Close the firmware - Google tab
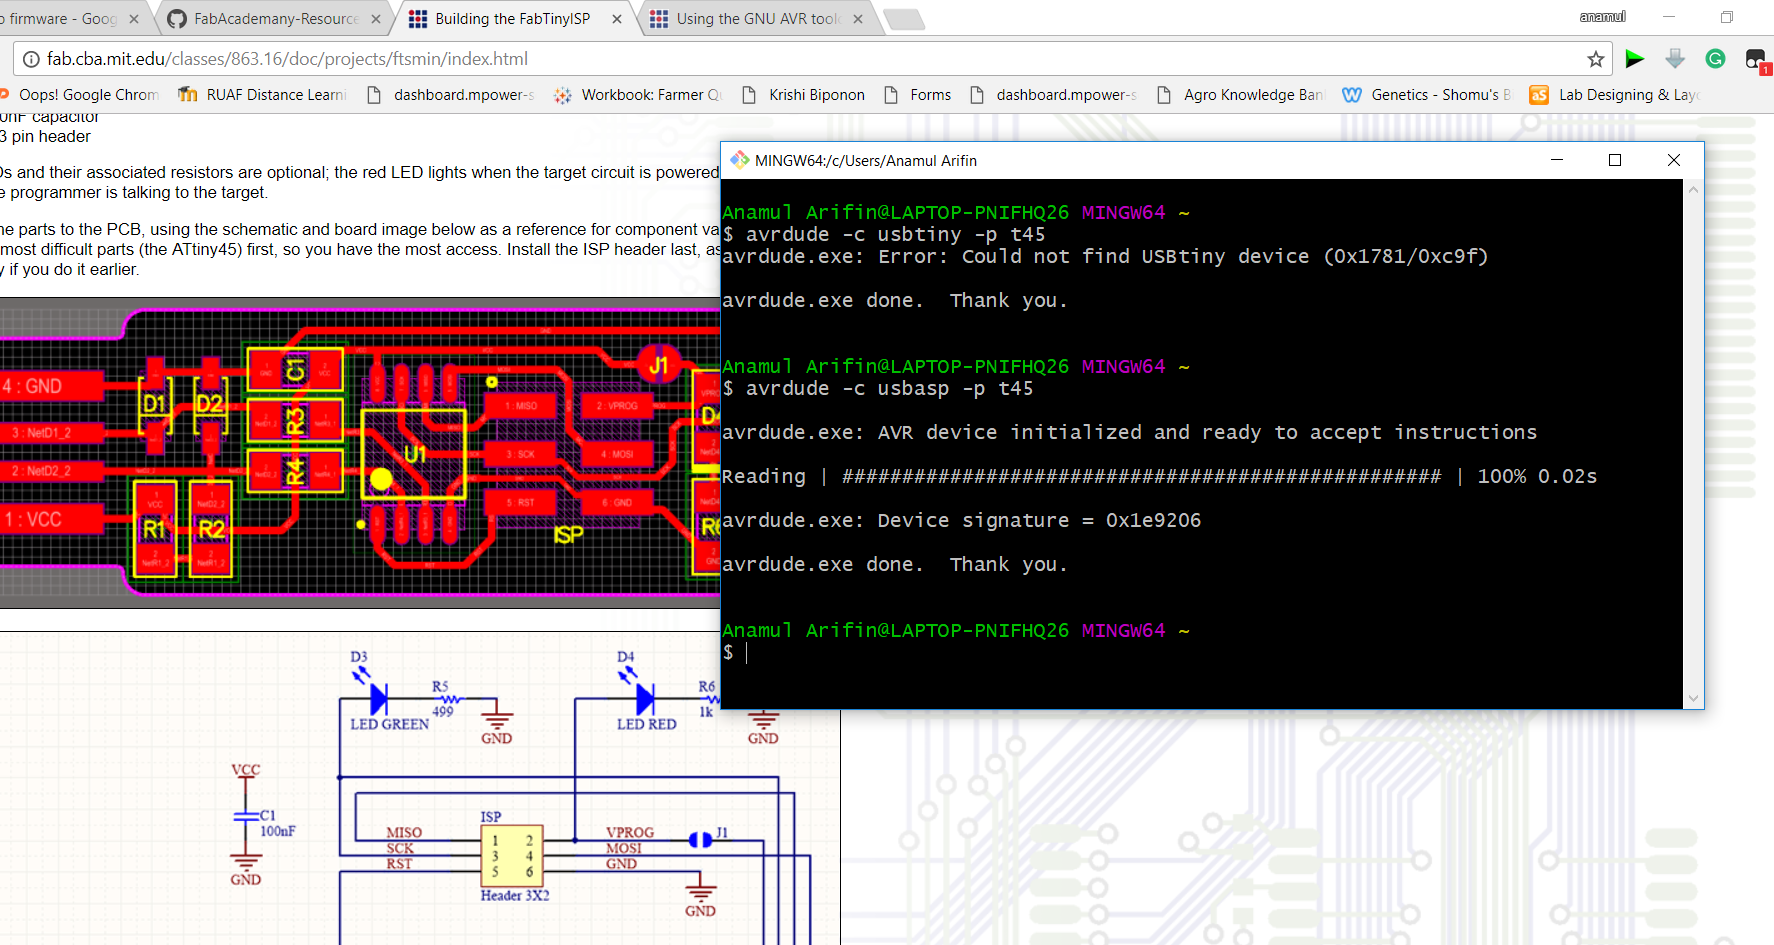The image size is (1774, 945). point(134,19)
